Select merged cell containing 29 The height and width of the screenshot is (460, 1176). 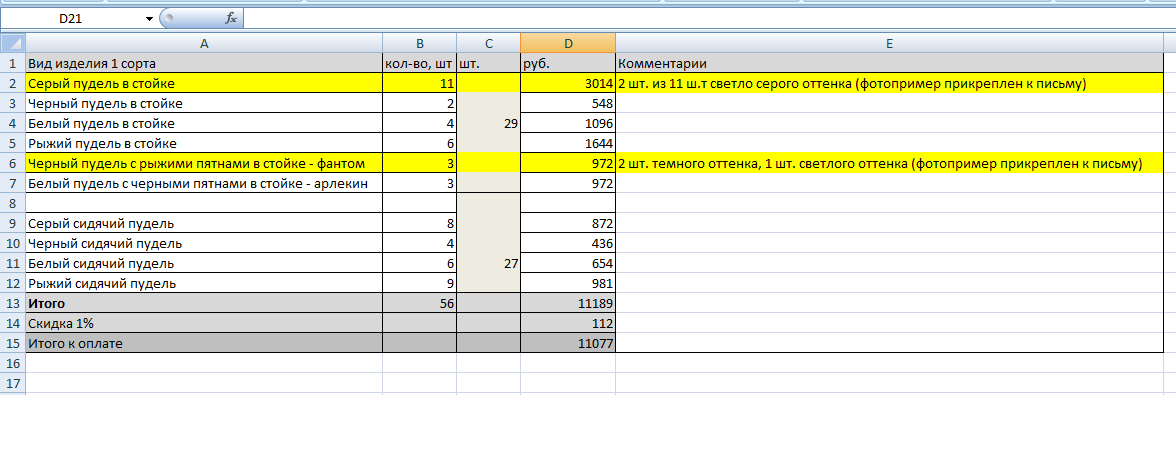488,123
